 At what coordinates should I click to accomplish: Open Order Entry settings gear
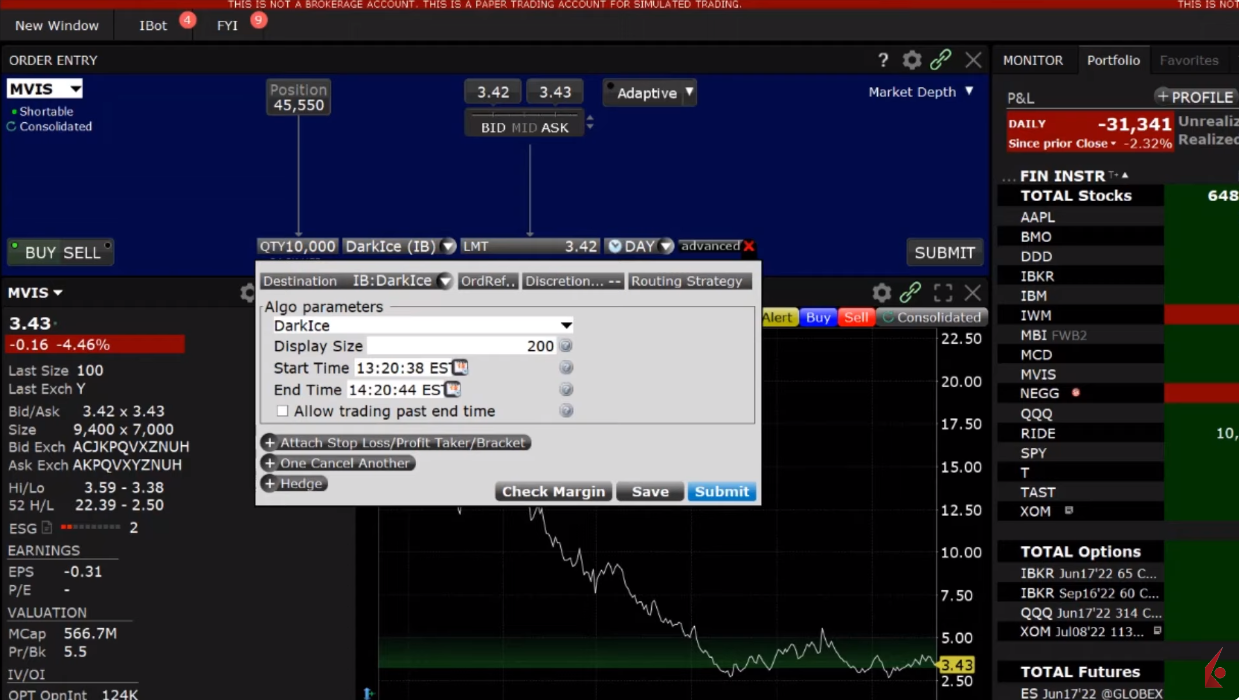[912, 60]
